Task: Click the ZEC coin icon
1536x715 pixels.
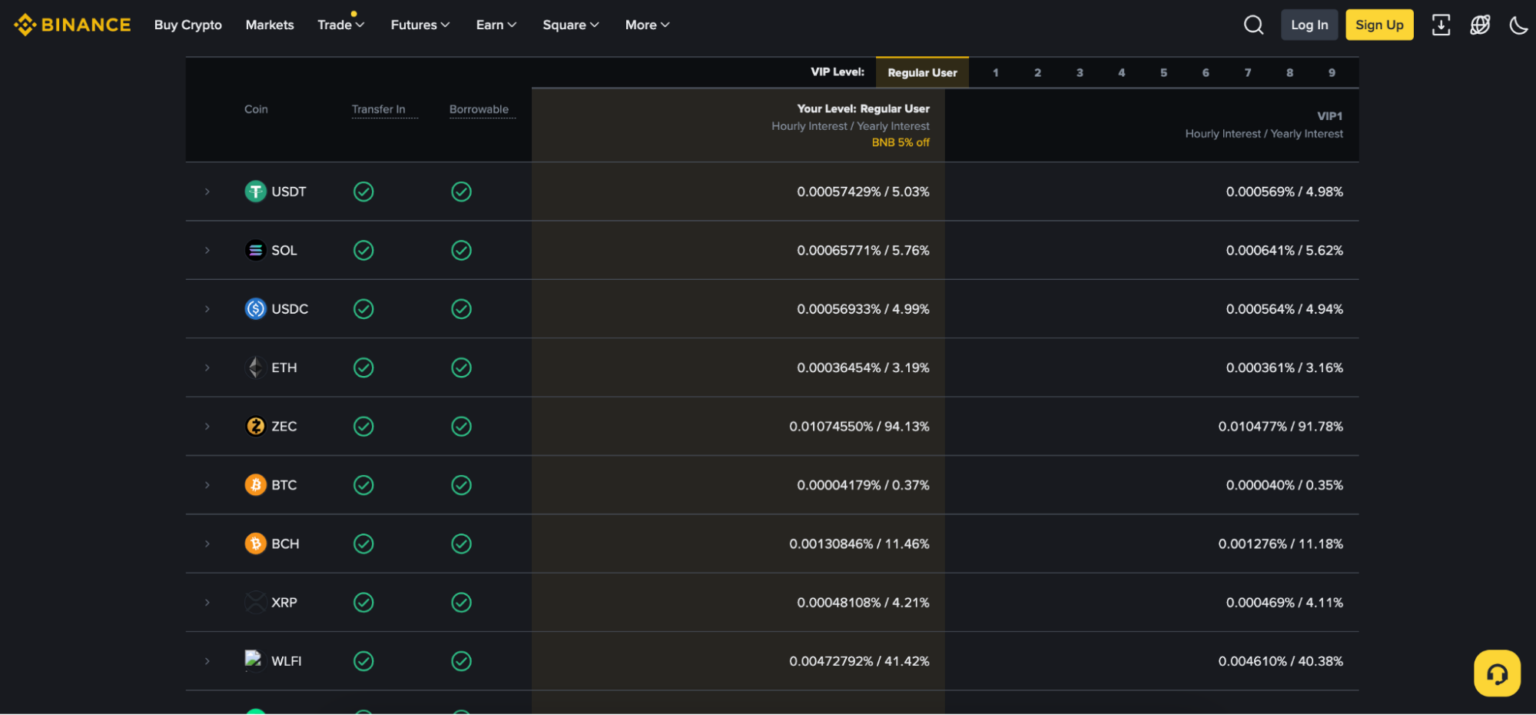Action: (x=256, y=426)
